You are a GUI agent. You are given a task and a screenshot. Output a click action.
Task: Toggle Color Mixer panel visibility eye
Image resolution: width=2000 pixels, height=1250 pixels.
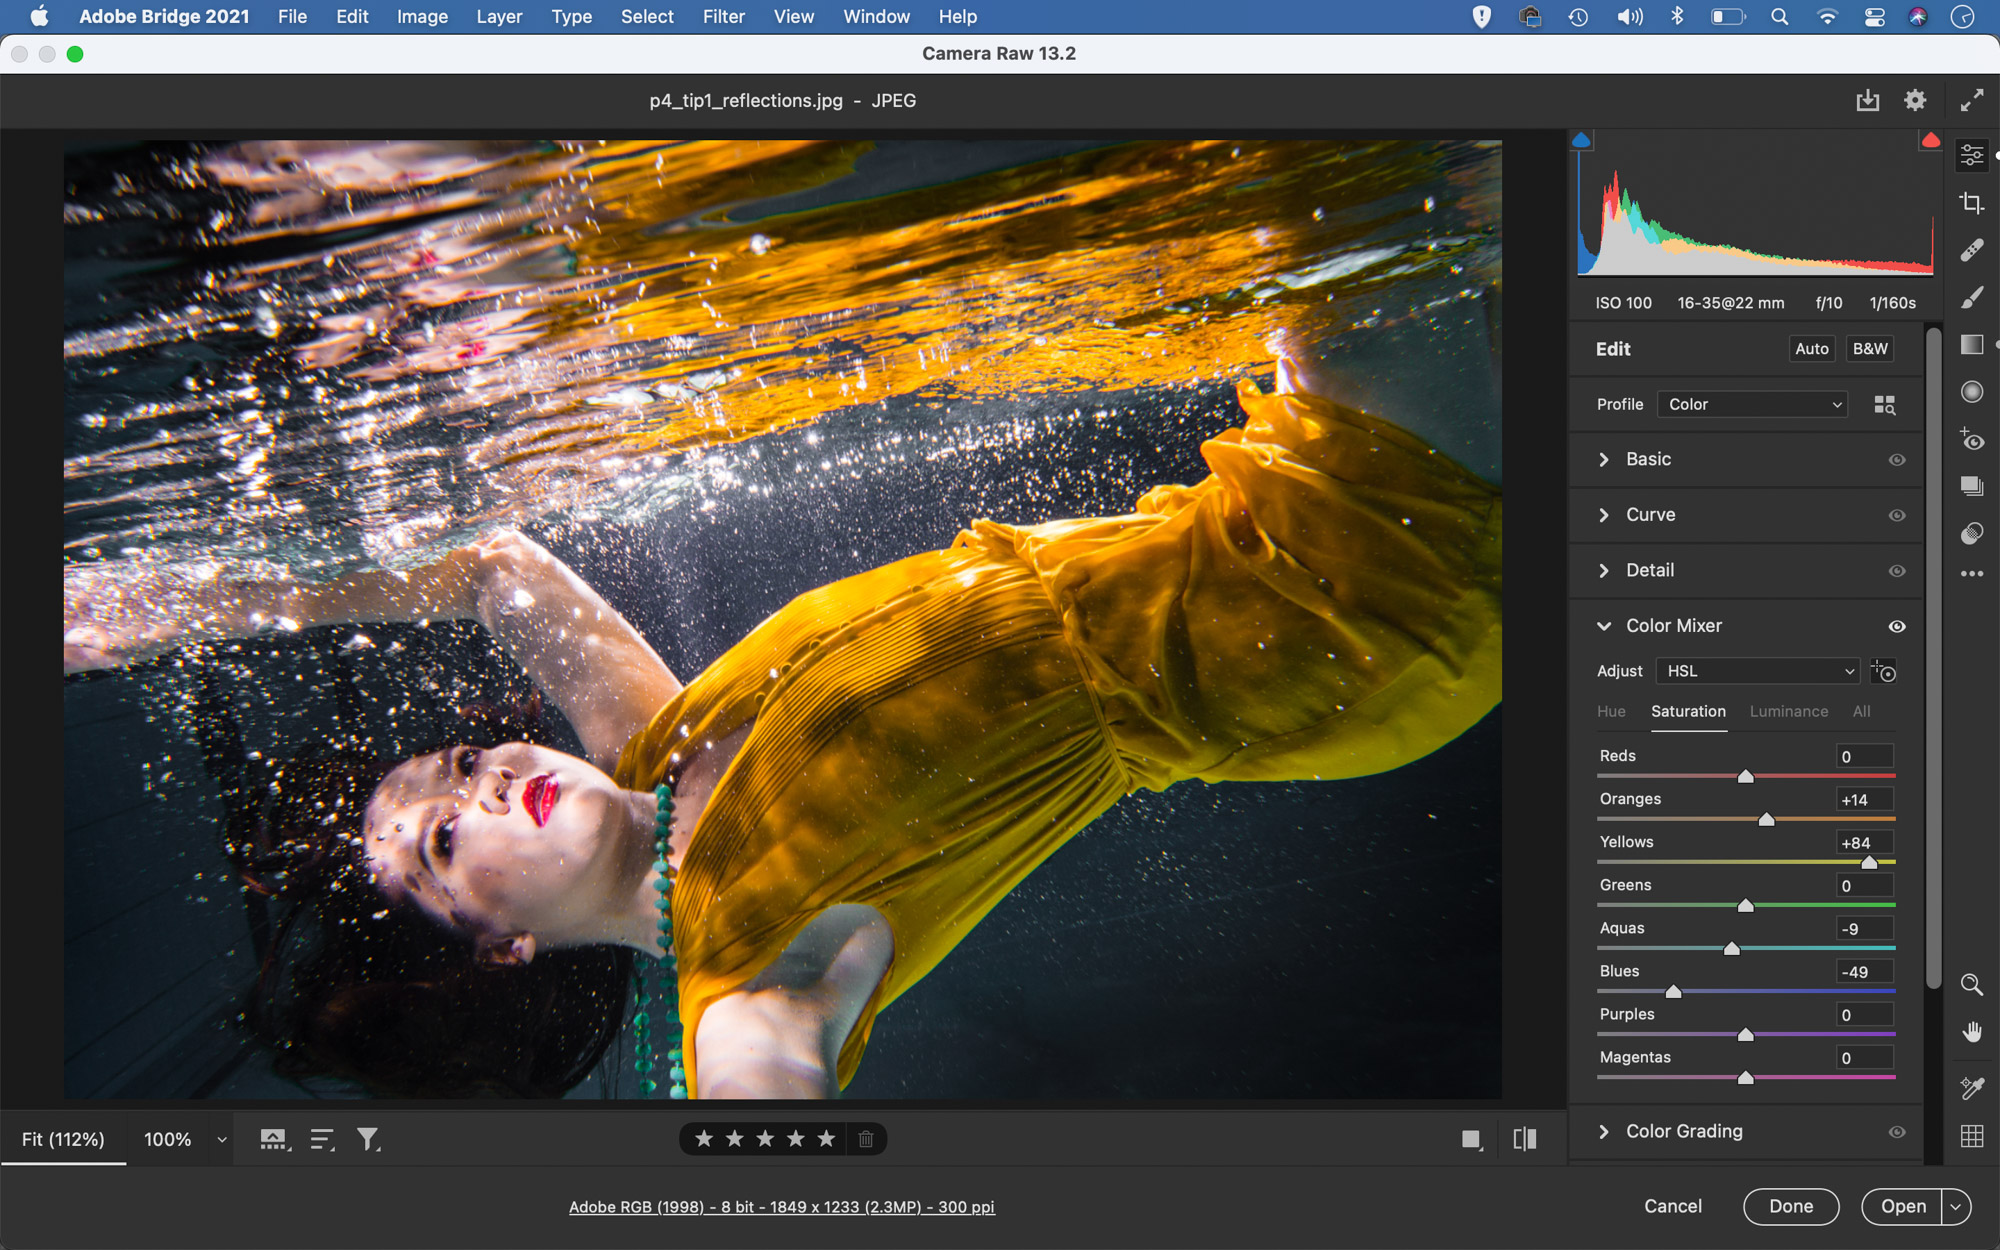[1896, 626]
